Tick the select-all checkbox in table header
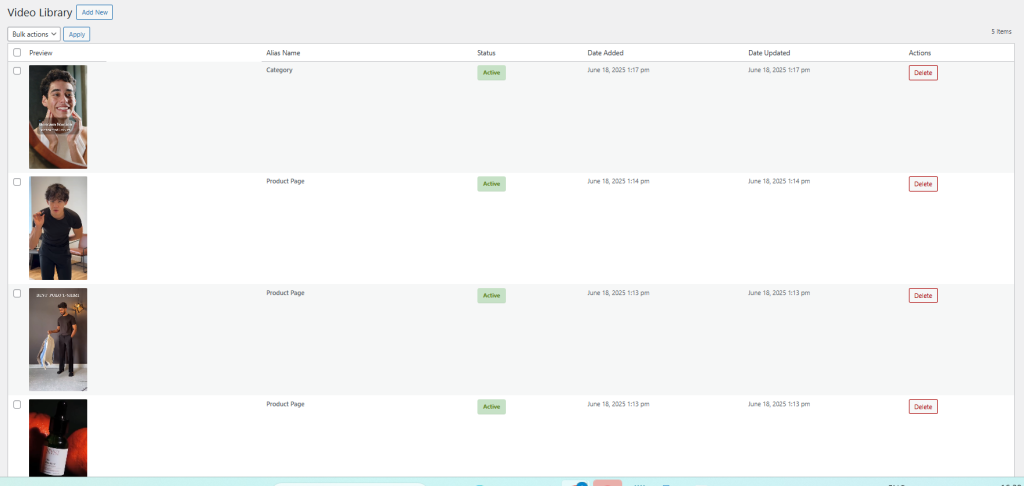Viewport: 1024px width, 486px height. pos(17,53)
